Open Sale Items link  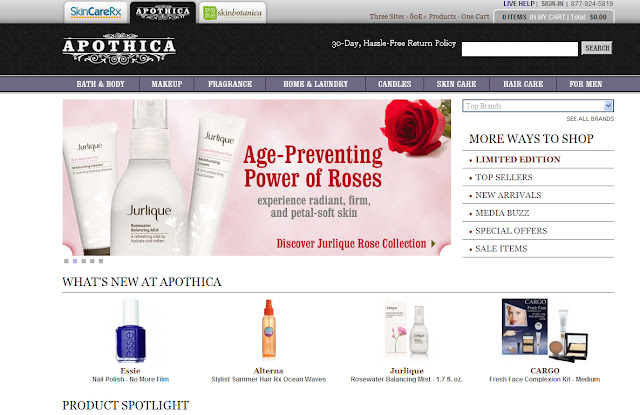501,249
